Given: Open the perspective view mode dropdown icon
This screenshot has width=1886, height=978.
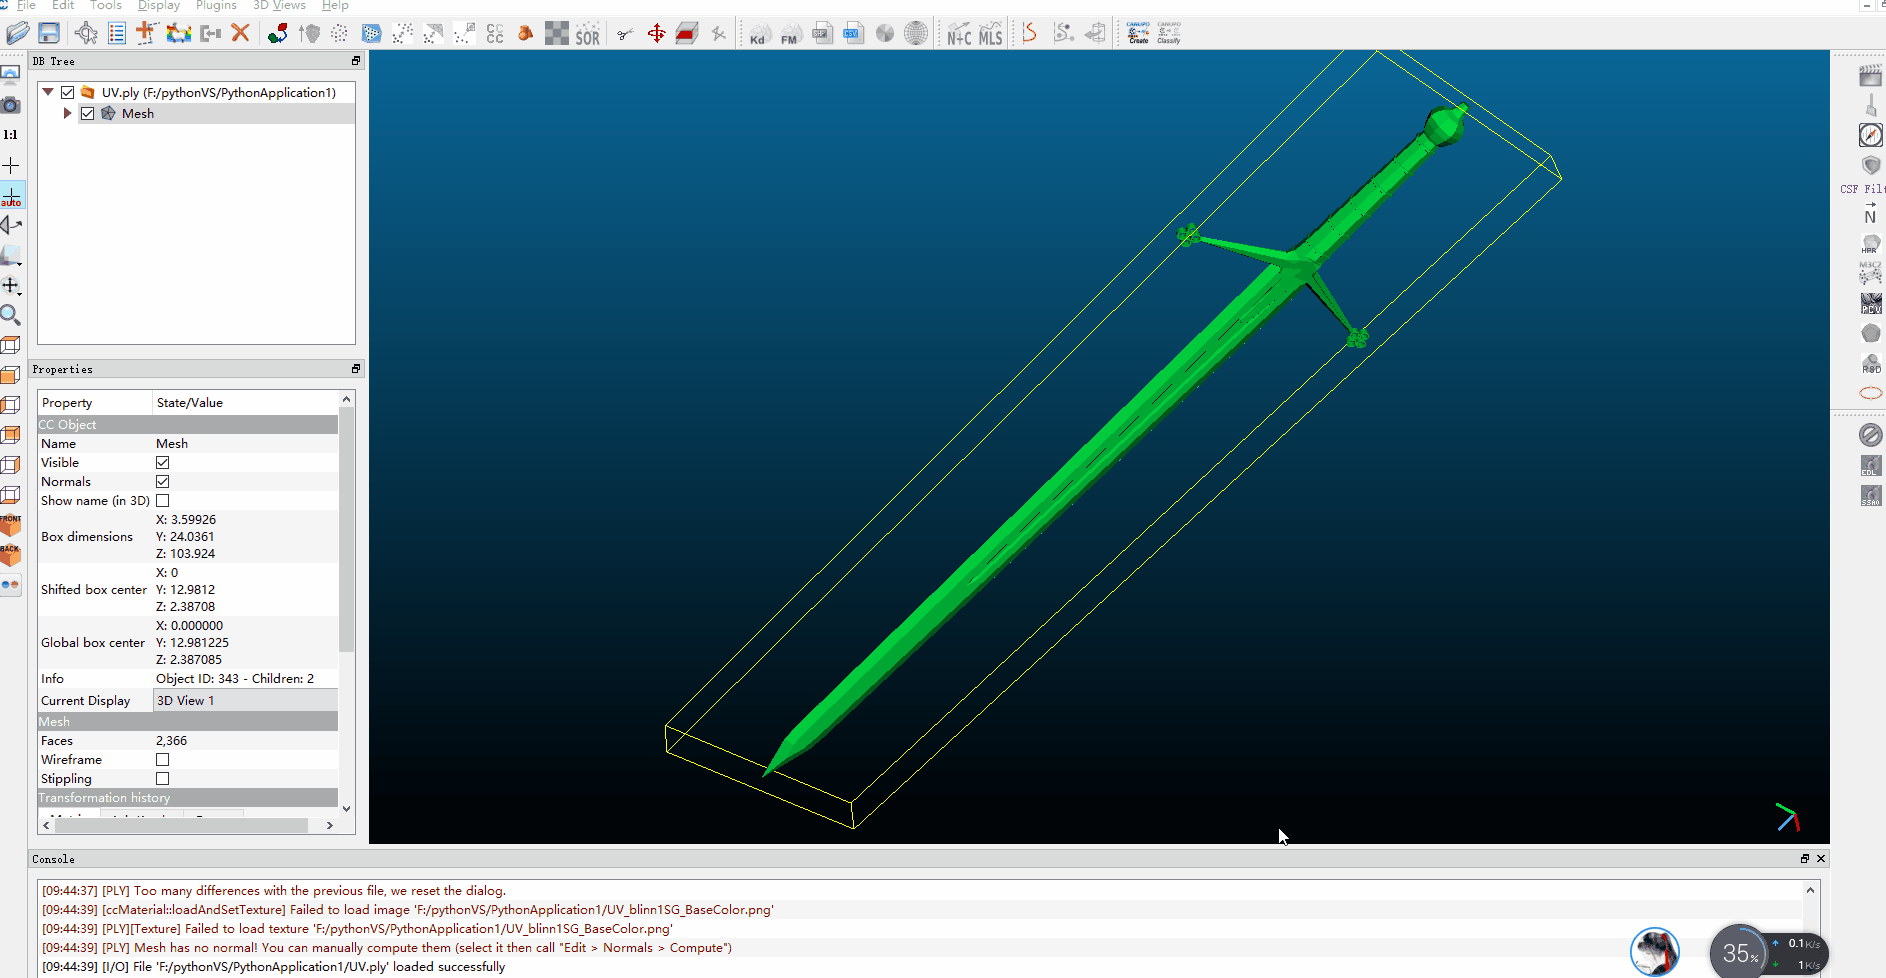Looking at the screenshot, I should 11,255.
